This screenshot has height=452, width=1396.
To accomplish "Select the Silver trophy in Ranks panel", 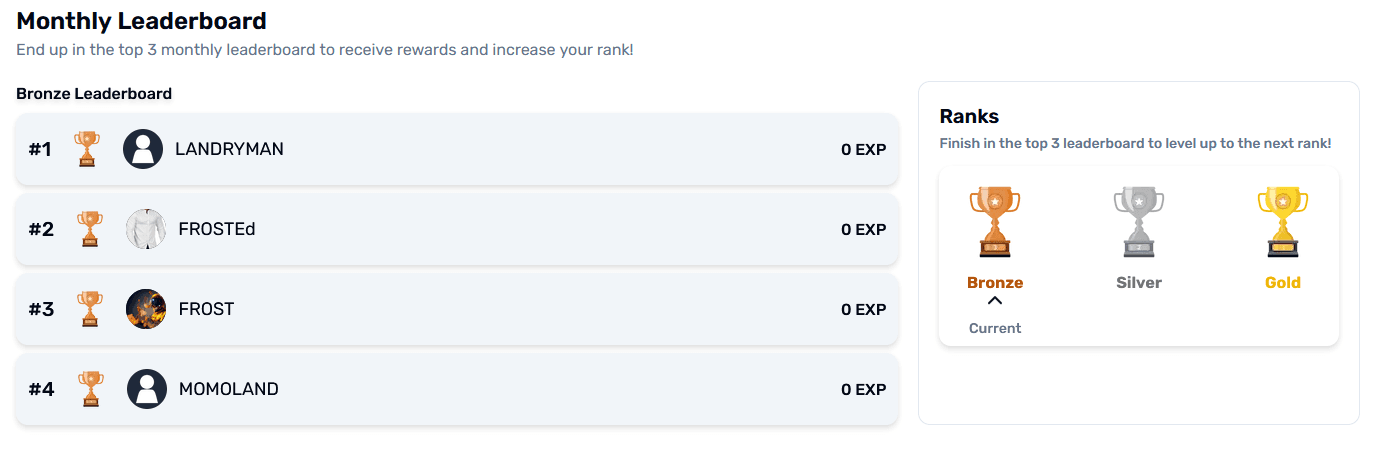I will pos(1139,222).
